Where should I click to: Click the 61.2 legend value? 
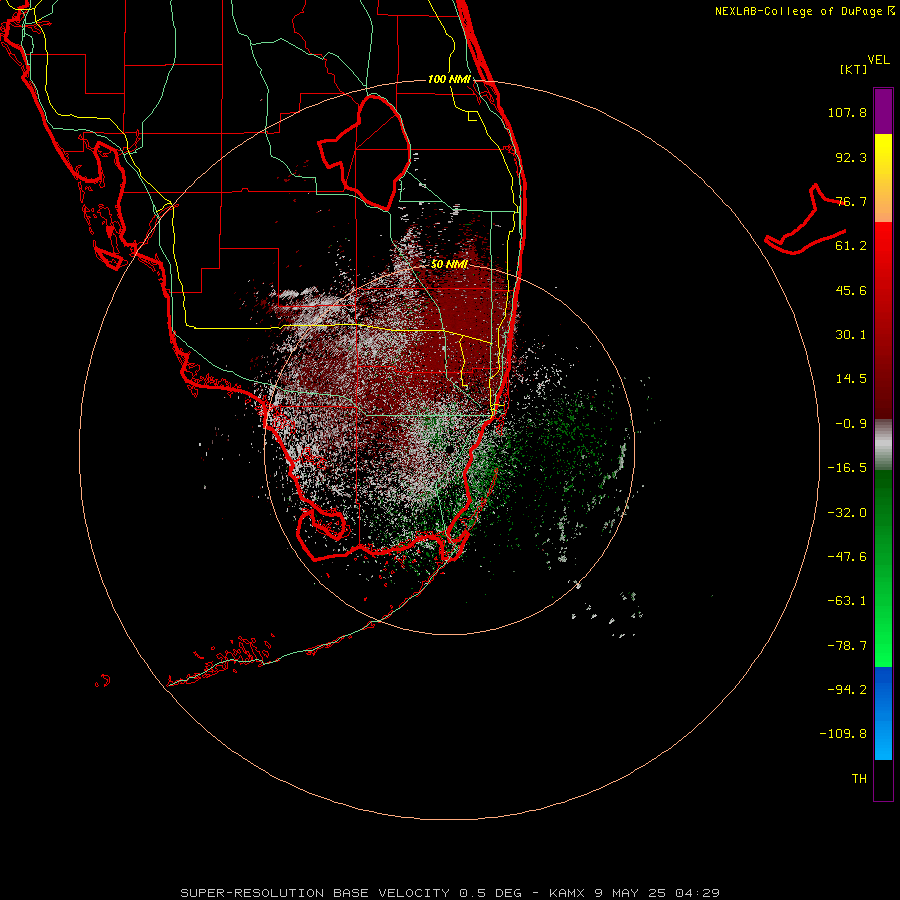[x=851, y=246]
